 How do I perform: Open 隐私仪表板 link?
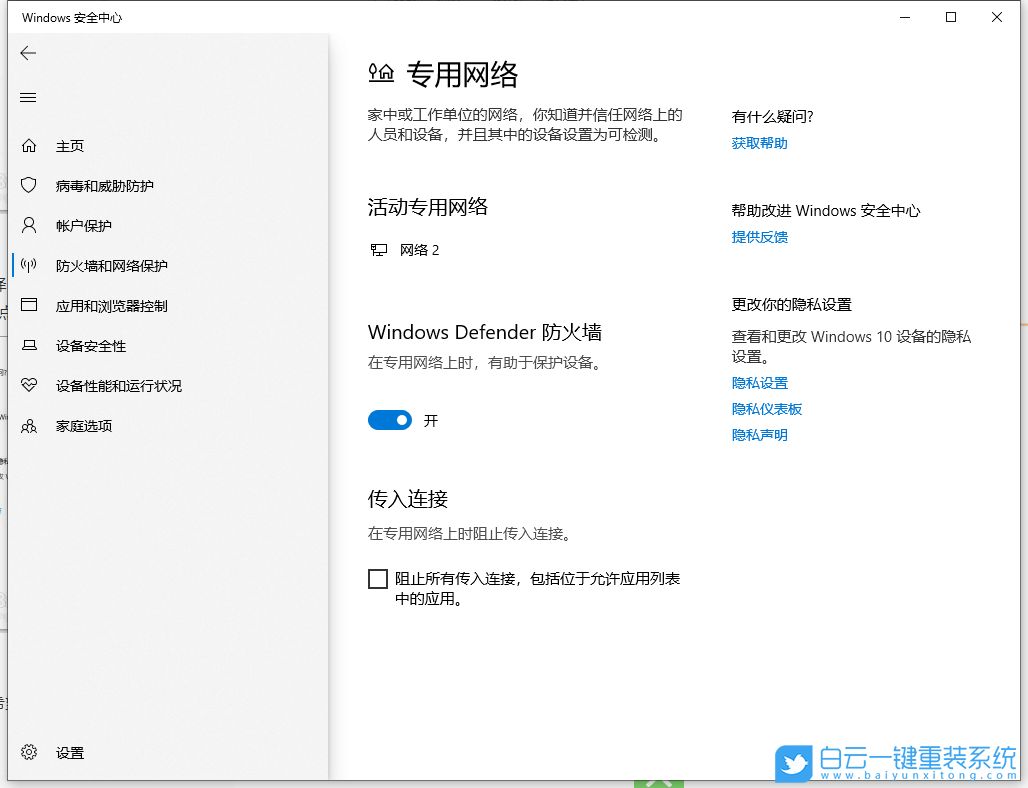point(766,409)
